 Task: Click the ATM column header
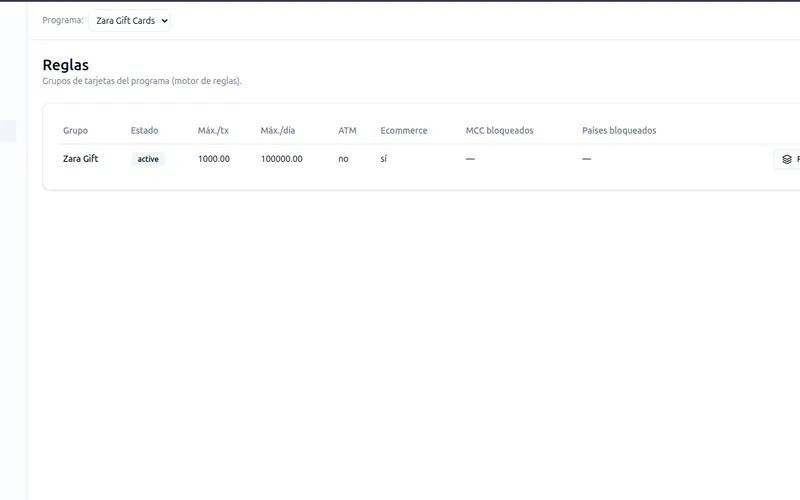coord(347,131)
